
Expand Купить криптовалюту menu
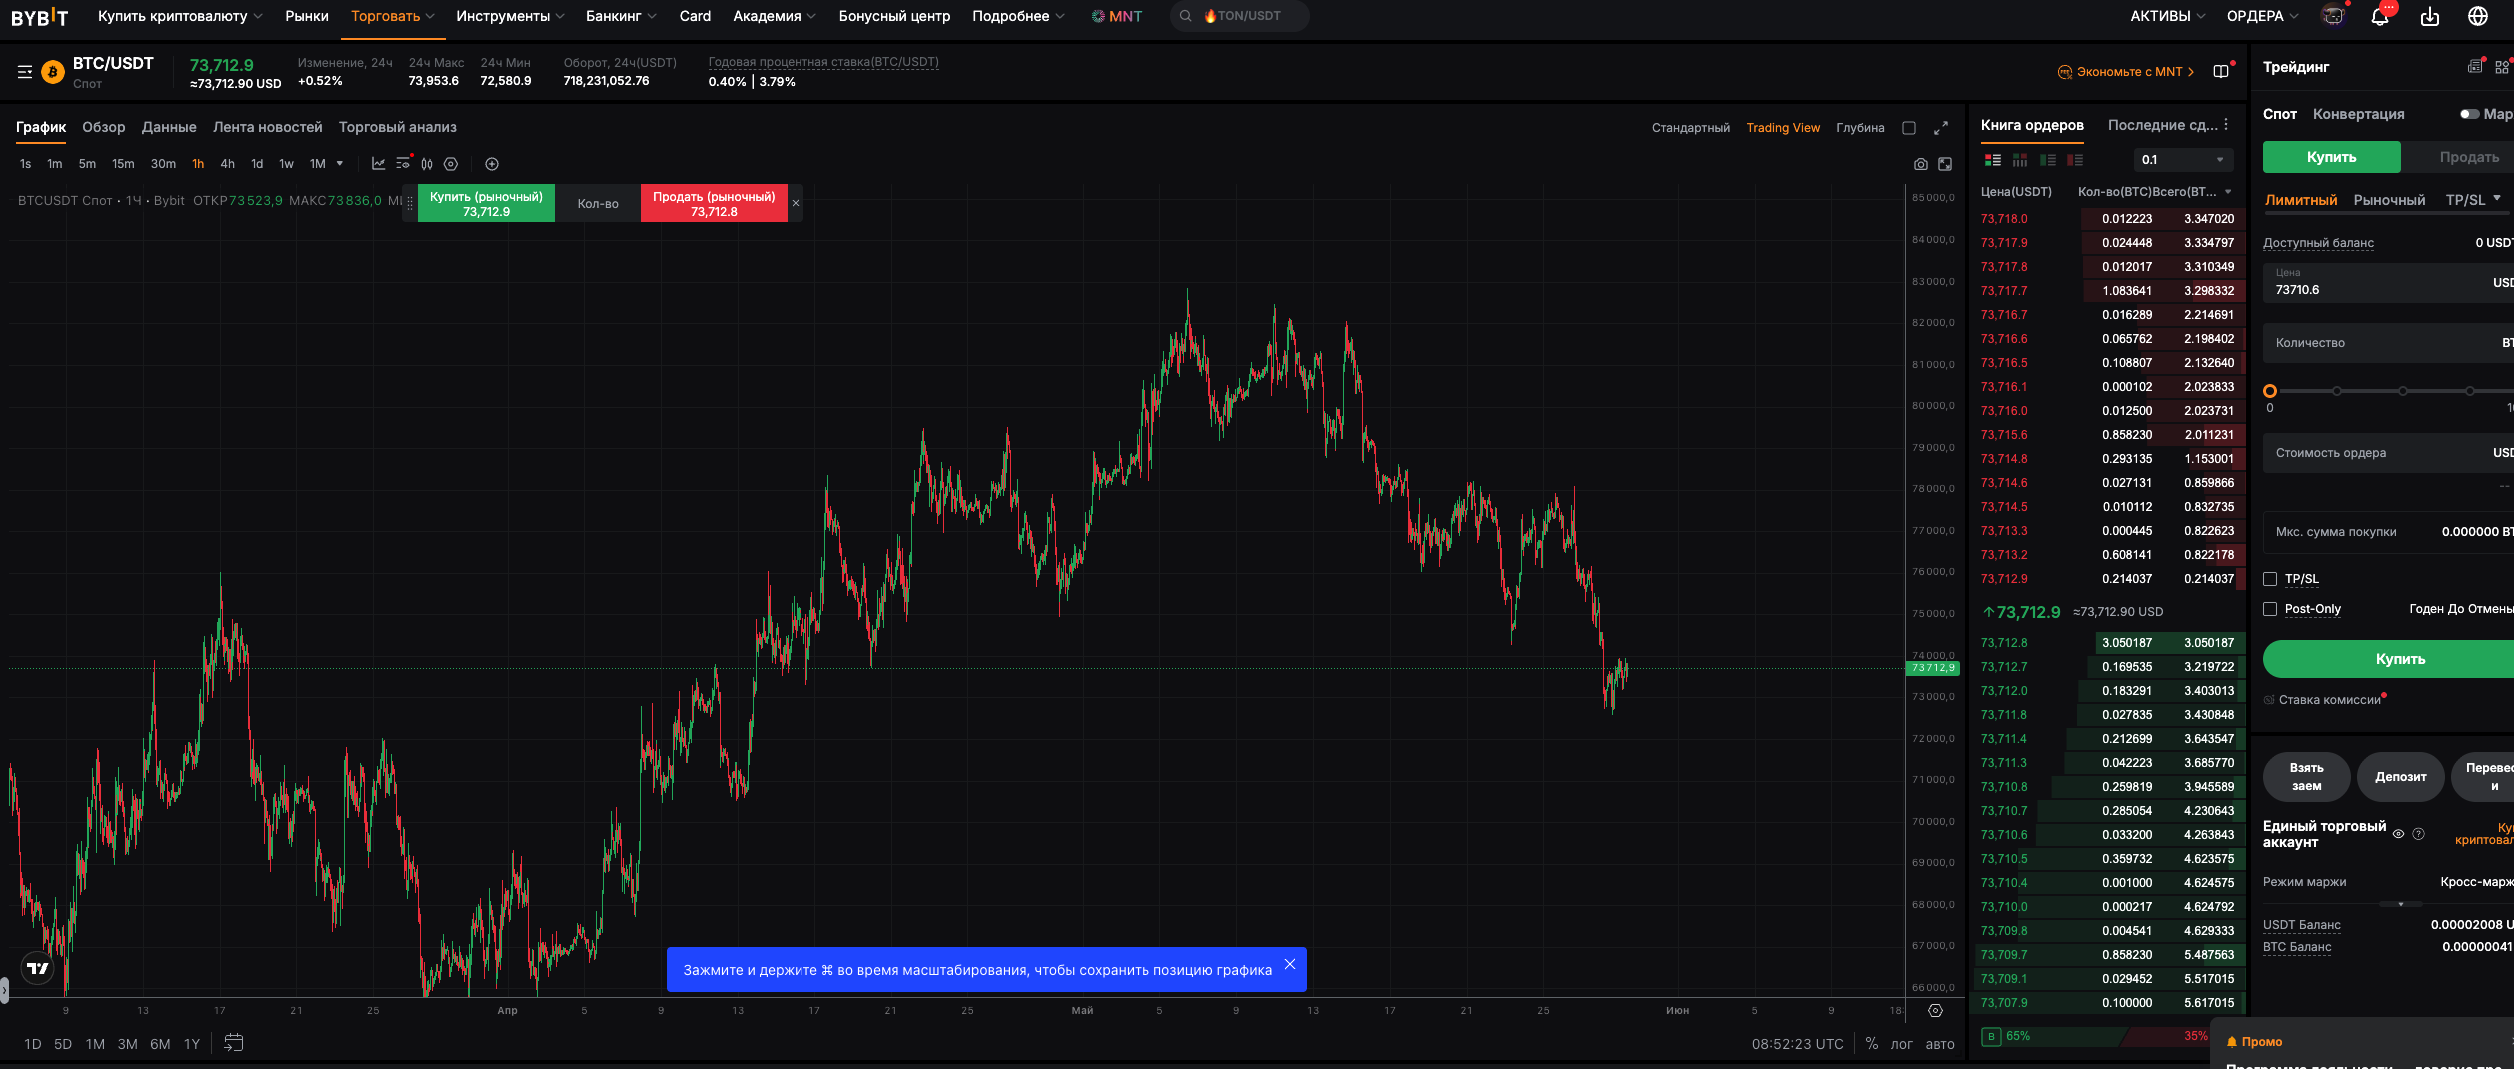tap(180, 16)
